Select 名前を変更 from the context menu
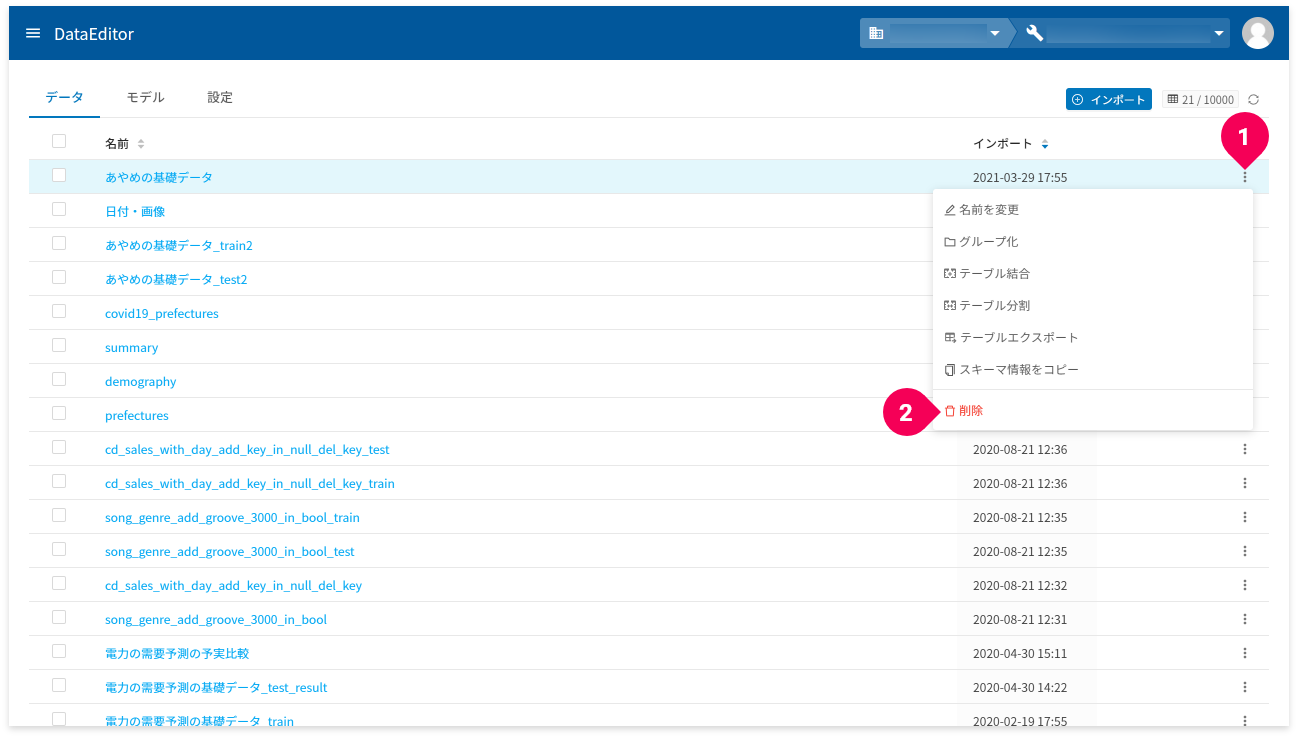Image resolution: width=1298 pixels, height=738 pixels. point(1092,210)
